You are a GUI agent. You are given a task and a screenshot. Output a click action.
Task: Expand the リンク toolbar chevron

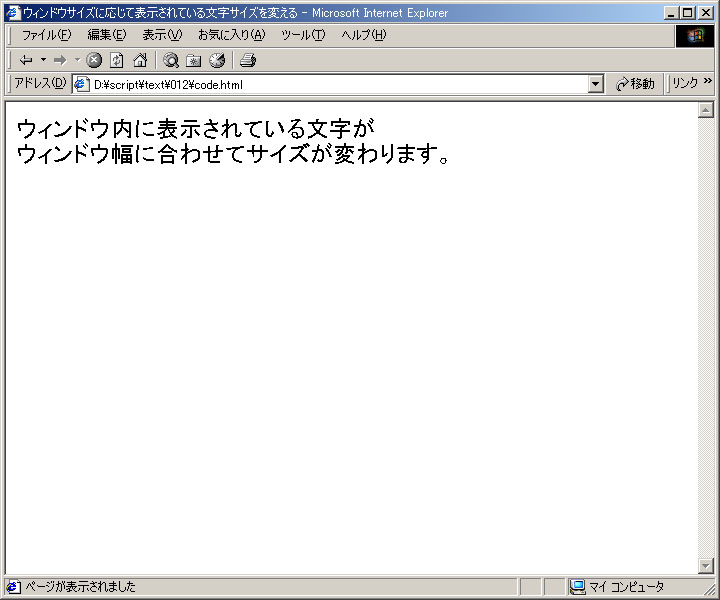pyautogui.click(x=707, y=81)
